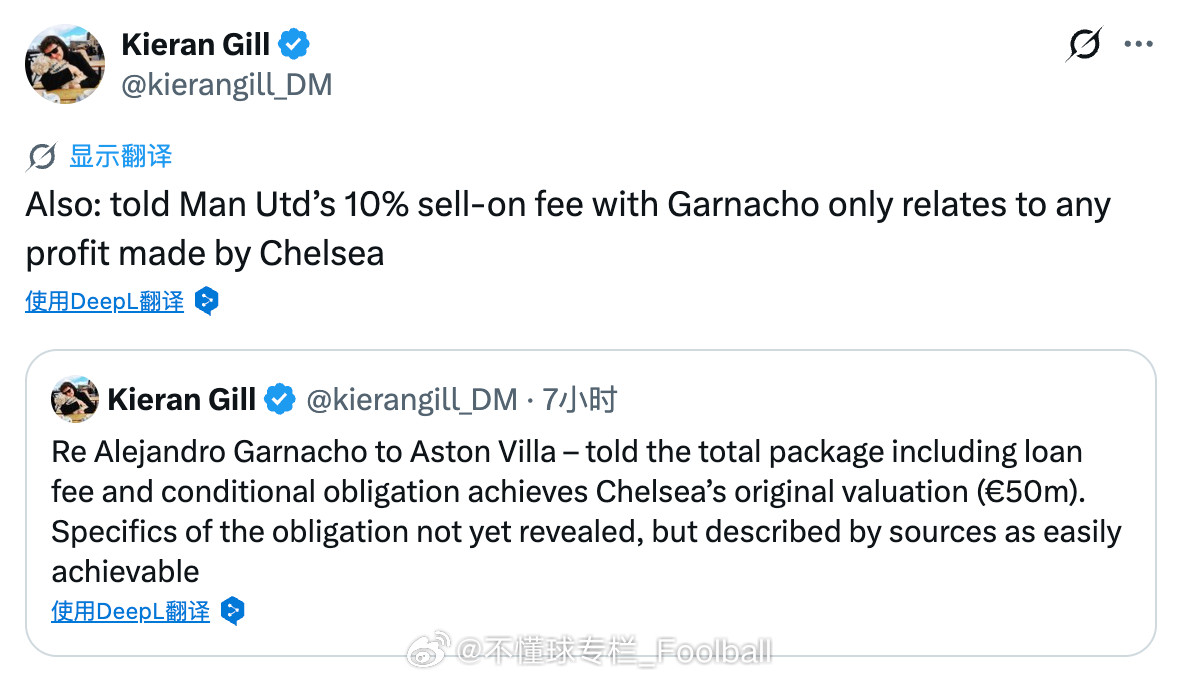
Task: Click the translate icon beside 显示翻译
Action: tap(41, 156)
